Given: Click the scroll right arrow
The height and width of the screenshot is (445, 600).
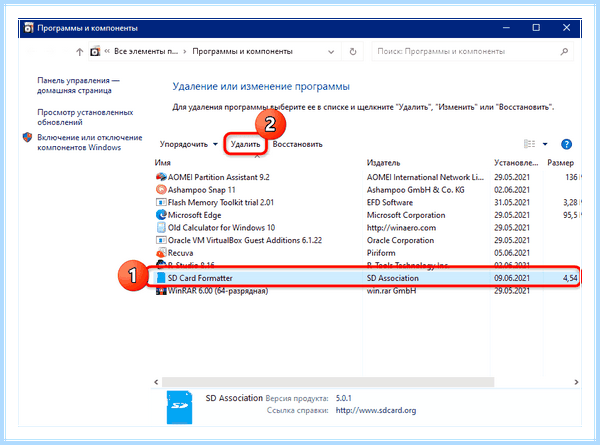Looking at the screenshot, I should point(576,382).
